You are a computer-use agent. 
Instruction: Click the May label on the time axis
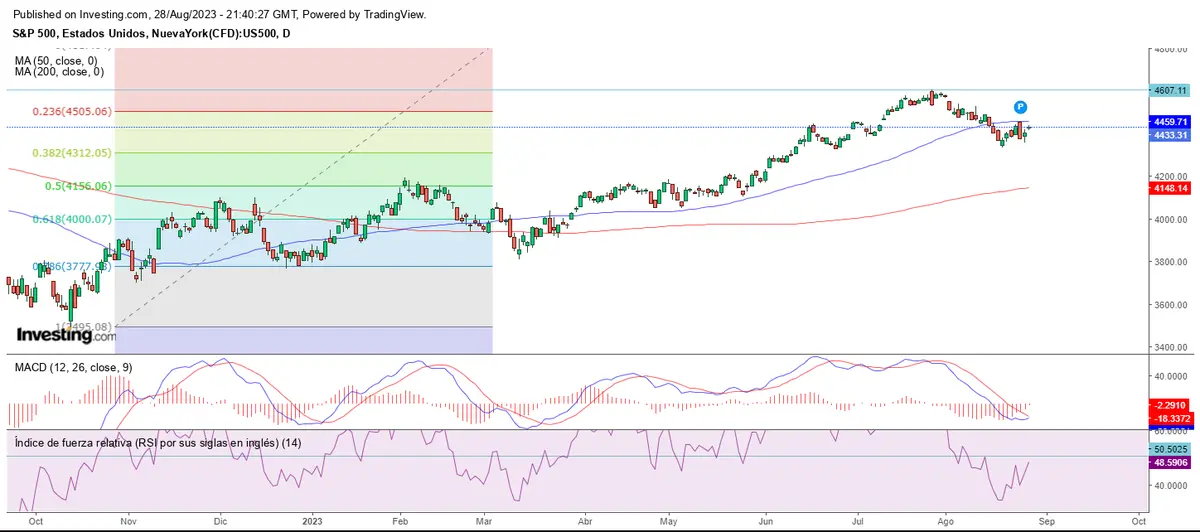tap(671, 522)
